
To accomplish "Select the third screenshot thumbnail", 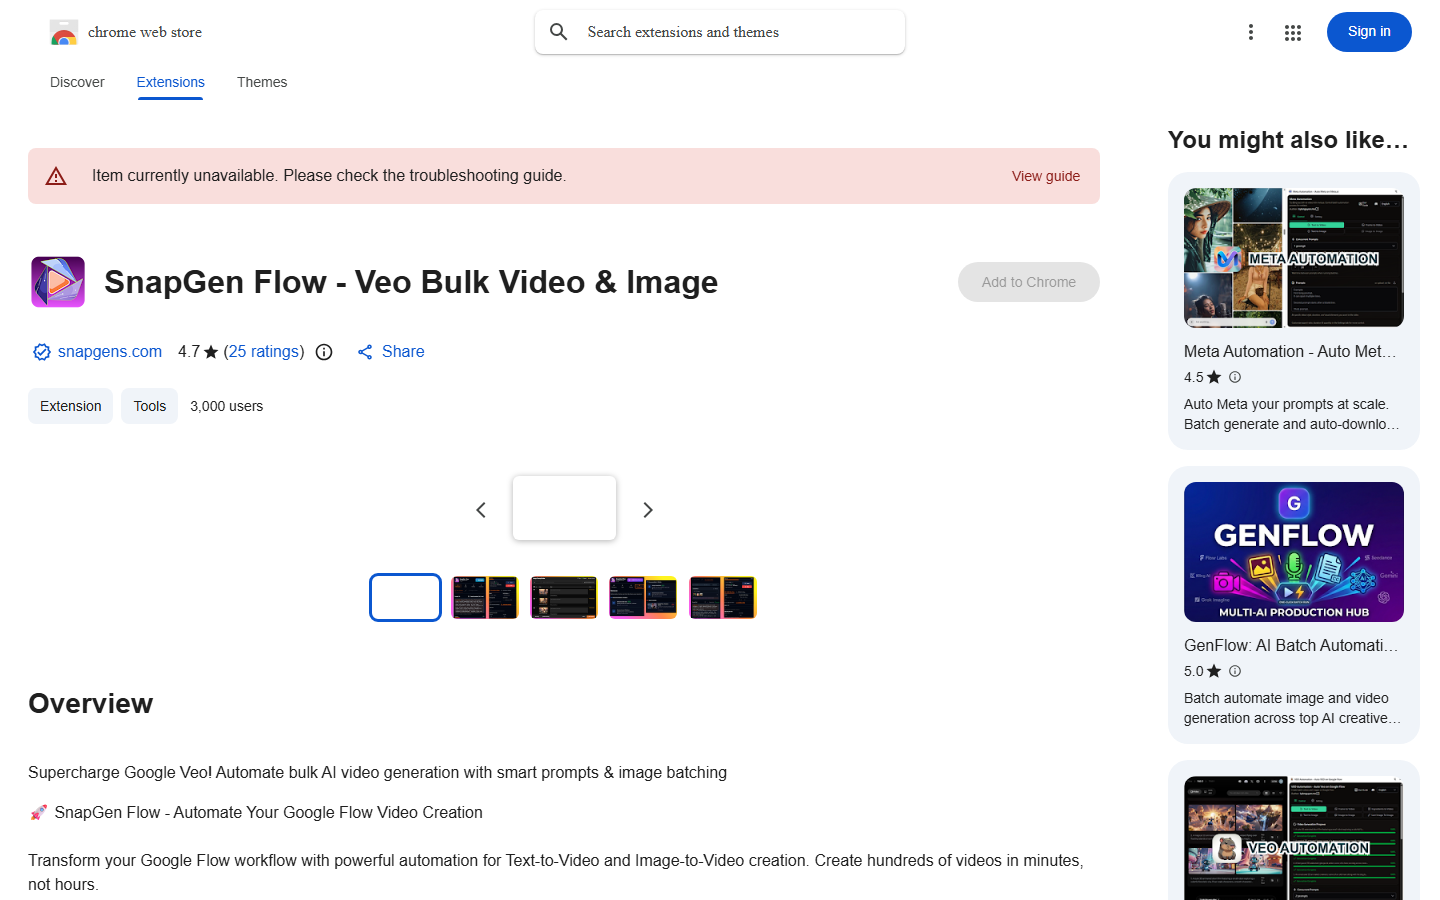I will point(564,597).
